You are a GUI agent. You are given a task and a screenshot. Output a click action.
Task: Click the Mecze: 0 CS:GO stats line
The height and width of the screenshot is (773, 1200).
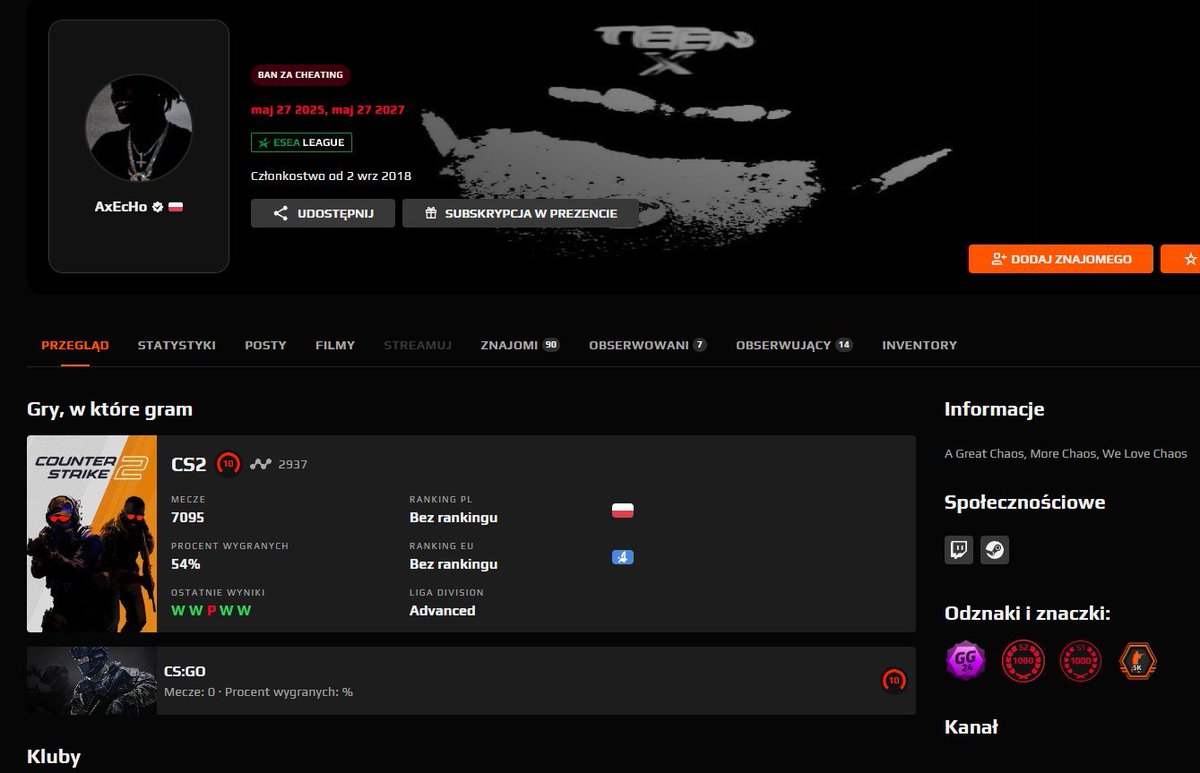pyautogui.click(x=258, y=692)
